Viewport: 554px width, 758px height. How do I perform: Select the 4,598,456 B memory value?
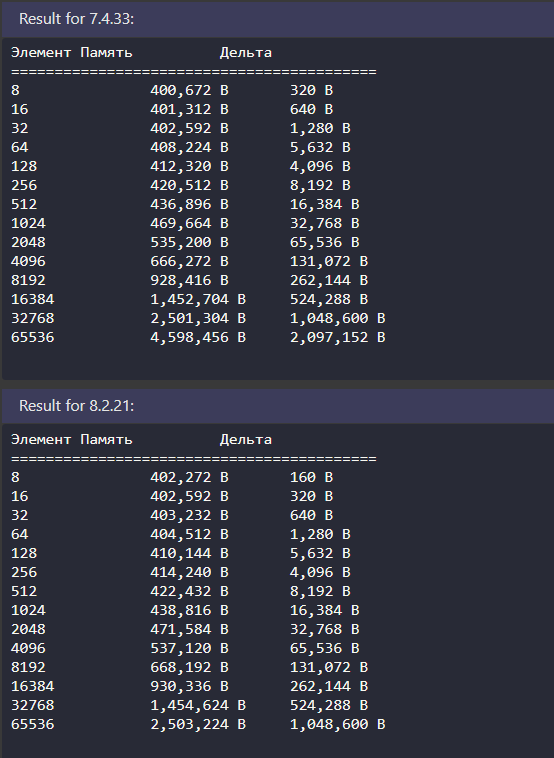(x=198, y=337)
